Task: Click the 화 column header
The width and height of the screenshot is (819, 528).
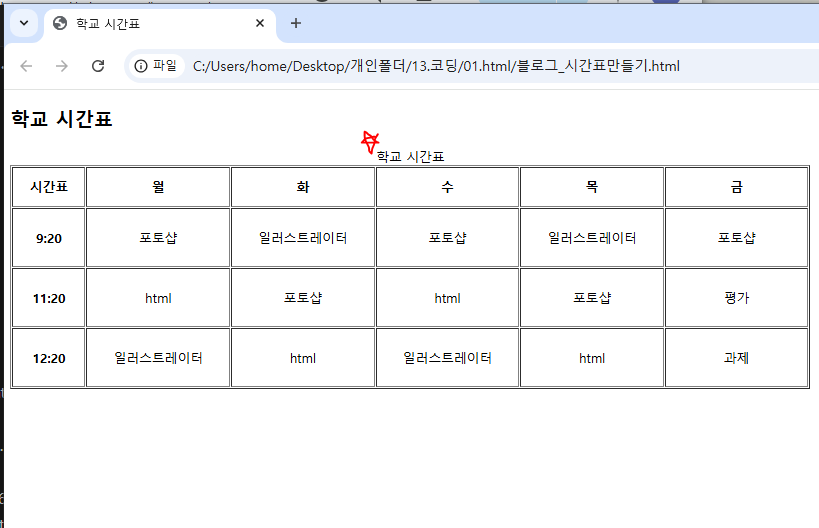Action: click(x=303, y=187)
